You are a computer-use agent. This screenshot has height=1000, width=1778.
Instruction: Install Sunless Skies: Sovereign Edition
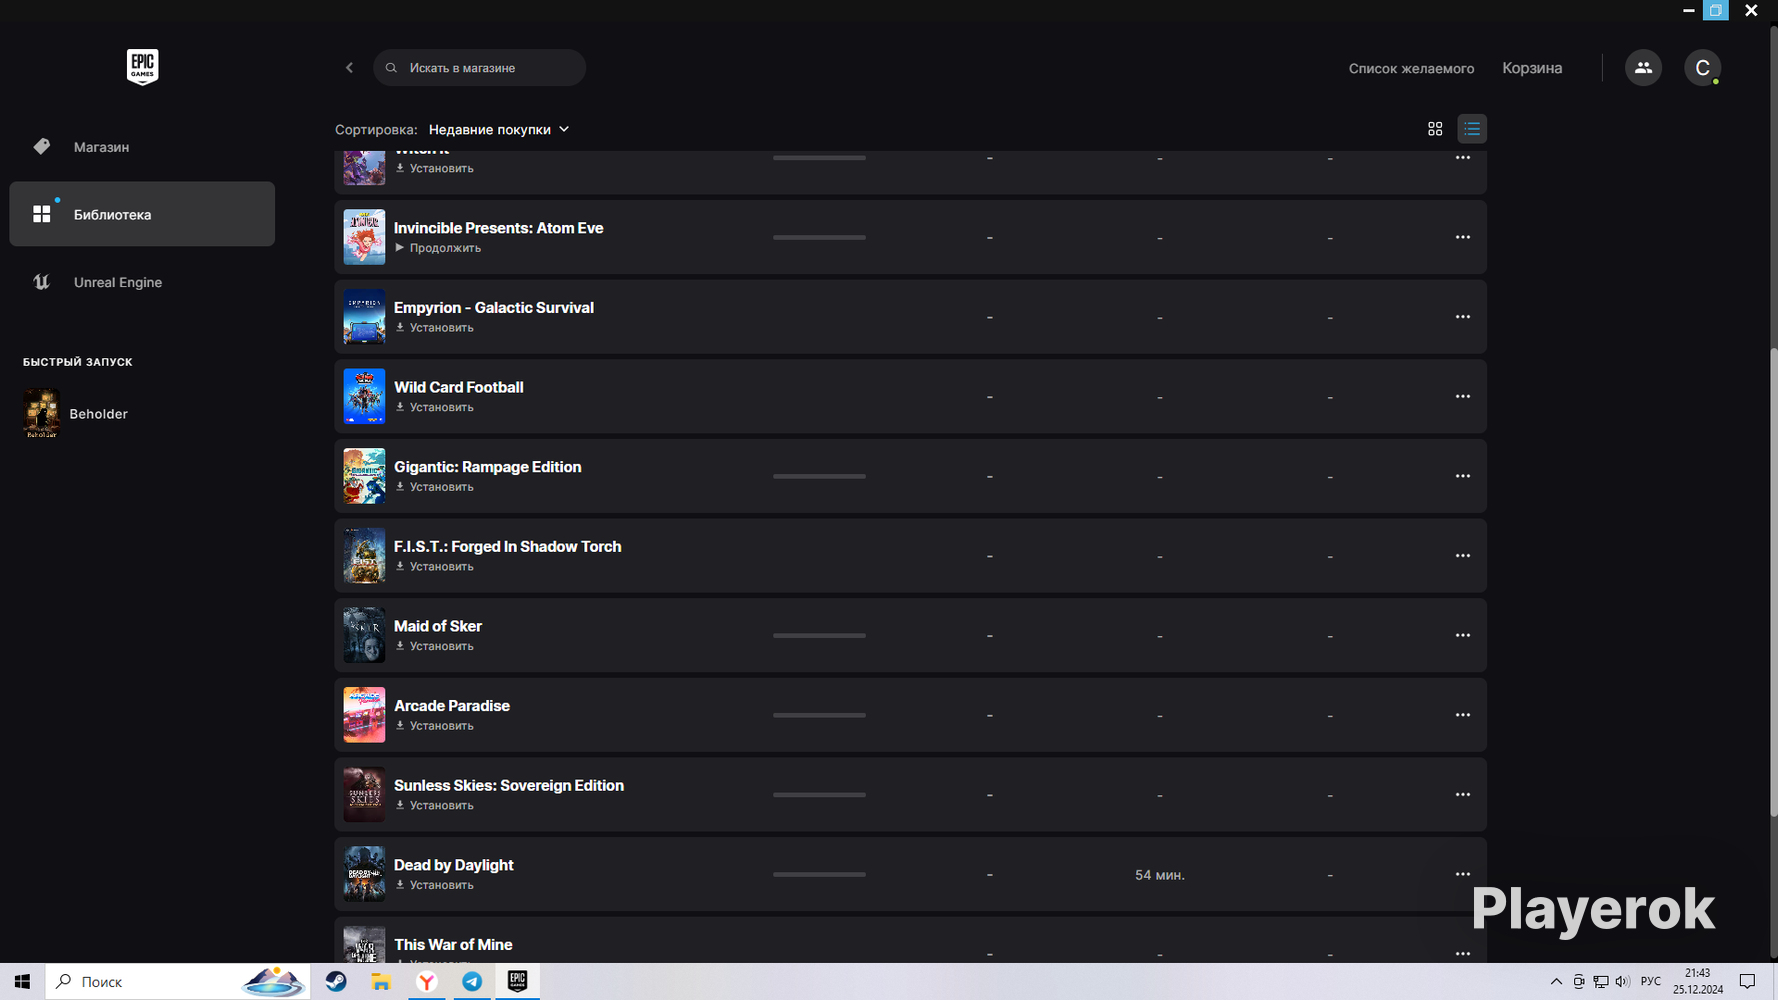(434, 806)
